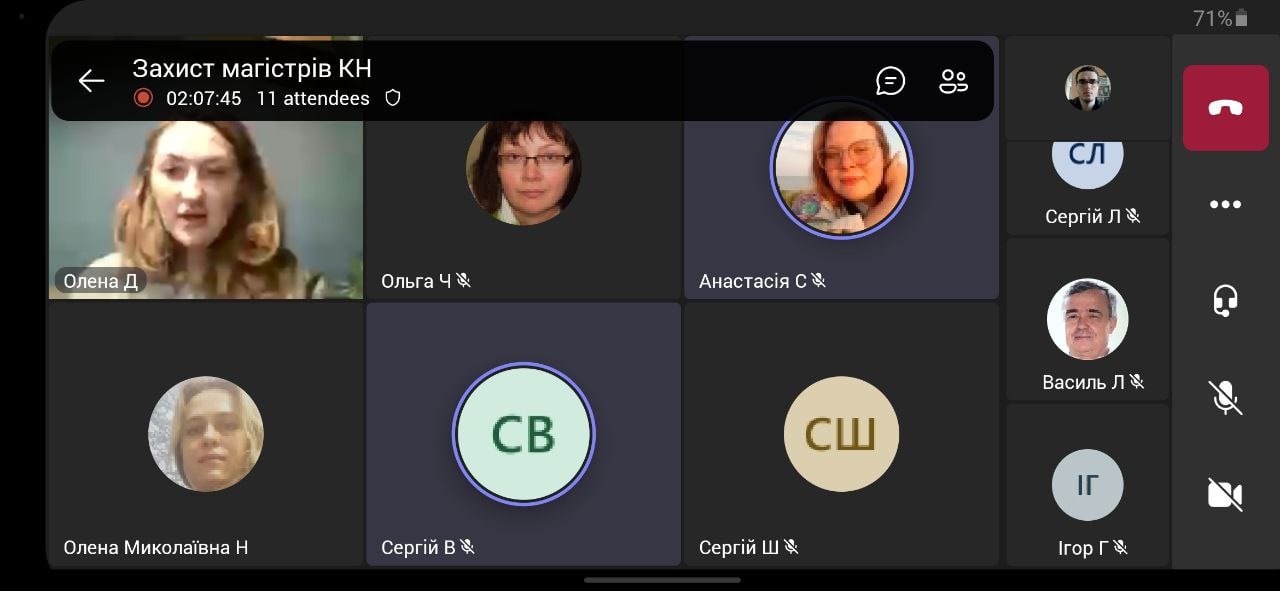
Task: Tap the СШ initials avatar of Сергій Ш
Action: click(841, 433)
